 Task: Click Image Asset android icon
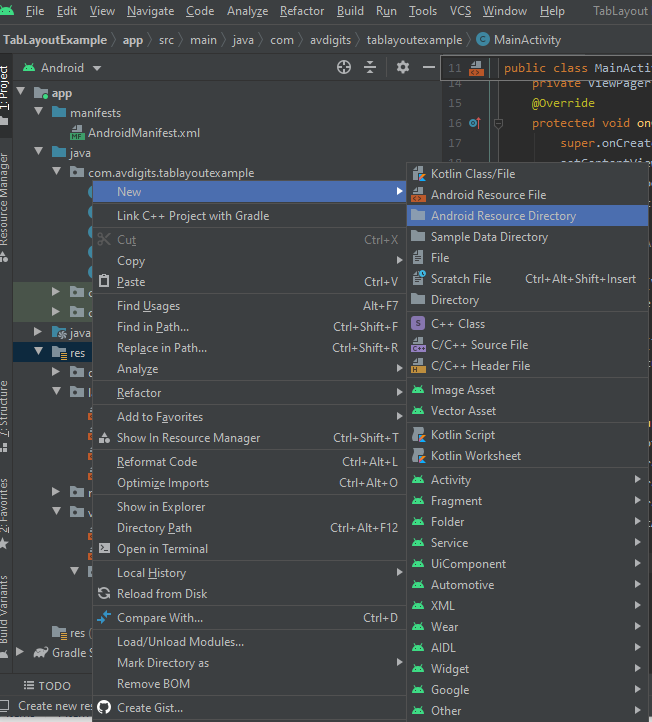coord(418,390)
